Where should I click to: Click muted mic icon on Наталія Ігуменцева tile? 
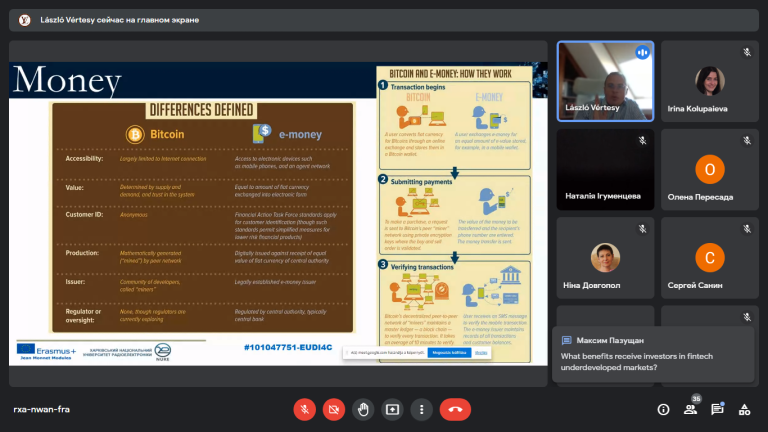coord(643,141)
